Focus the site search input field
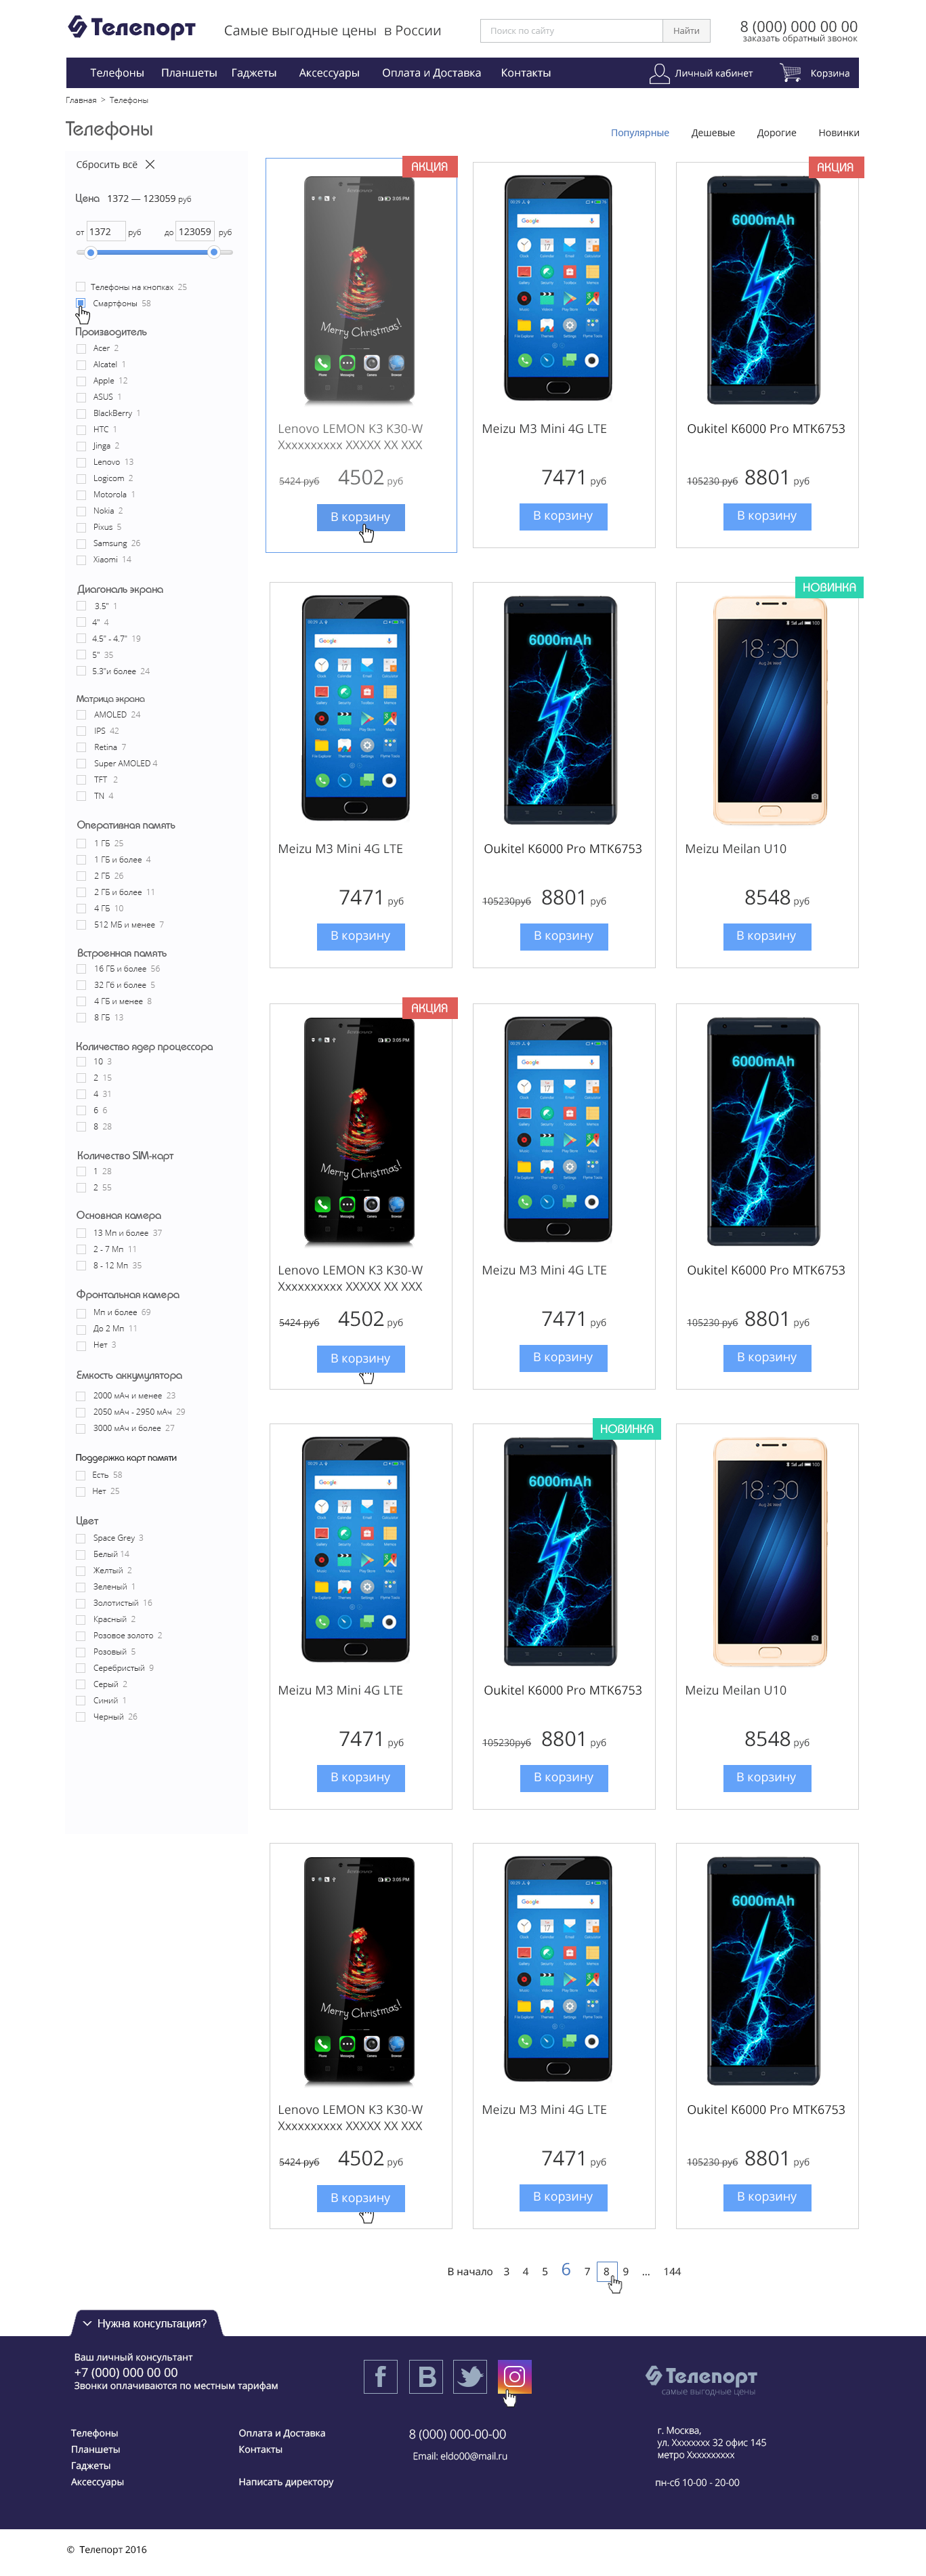Image resolution: width=926 pixels, height=2576 pixels. click(x=571, y=31)
